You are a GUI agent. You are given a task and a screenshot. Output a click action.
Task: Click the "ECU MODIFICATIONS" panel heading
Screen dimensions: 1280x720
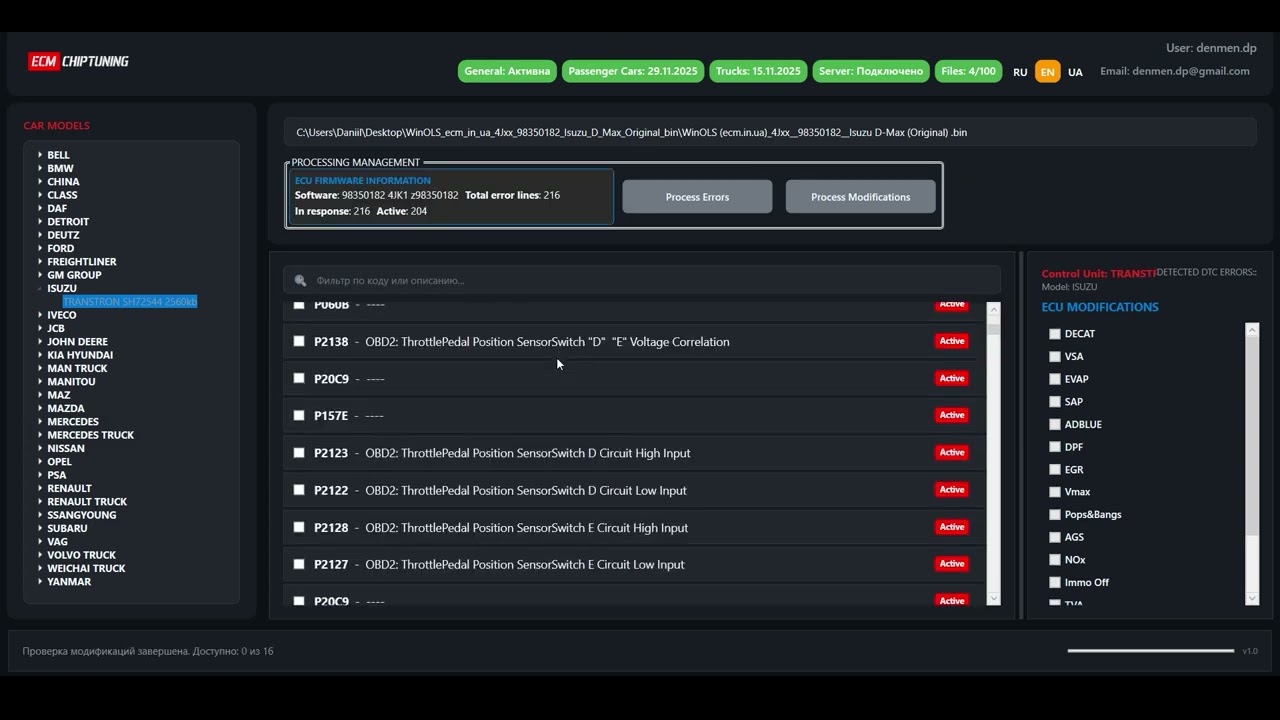pos(1100,307)
